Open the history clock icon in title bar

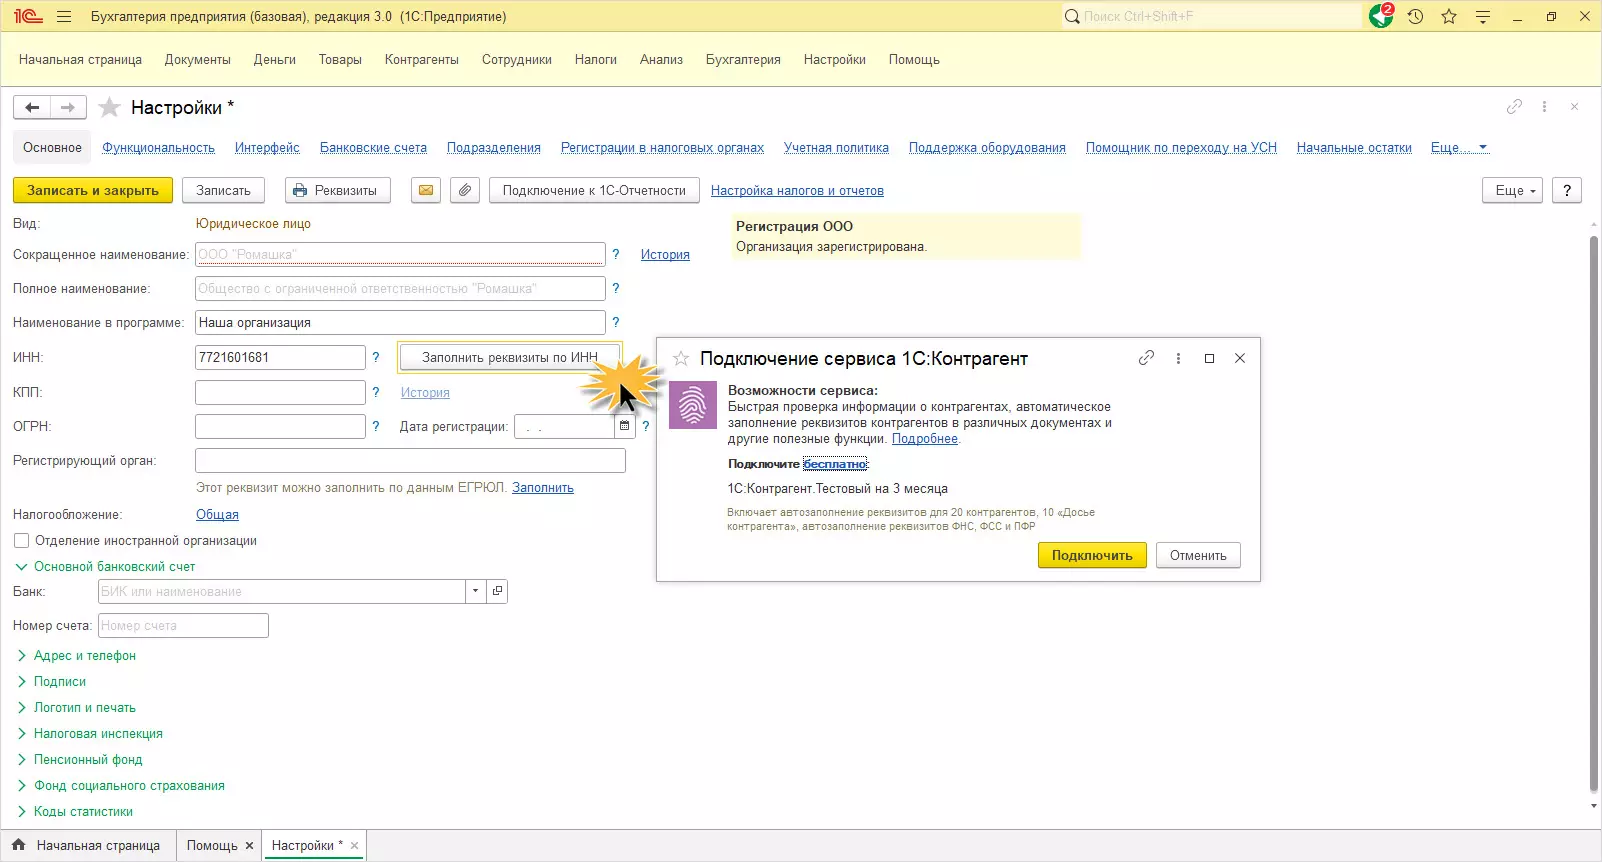tap(1415, 16)
